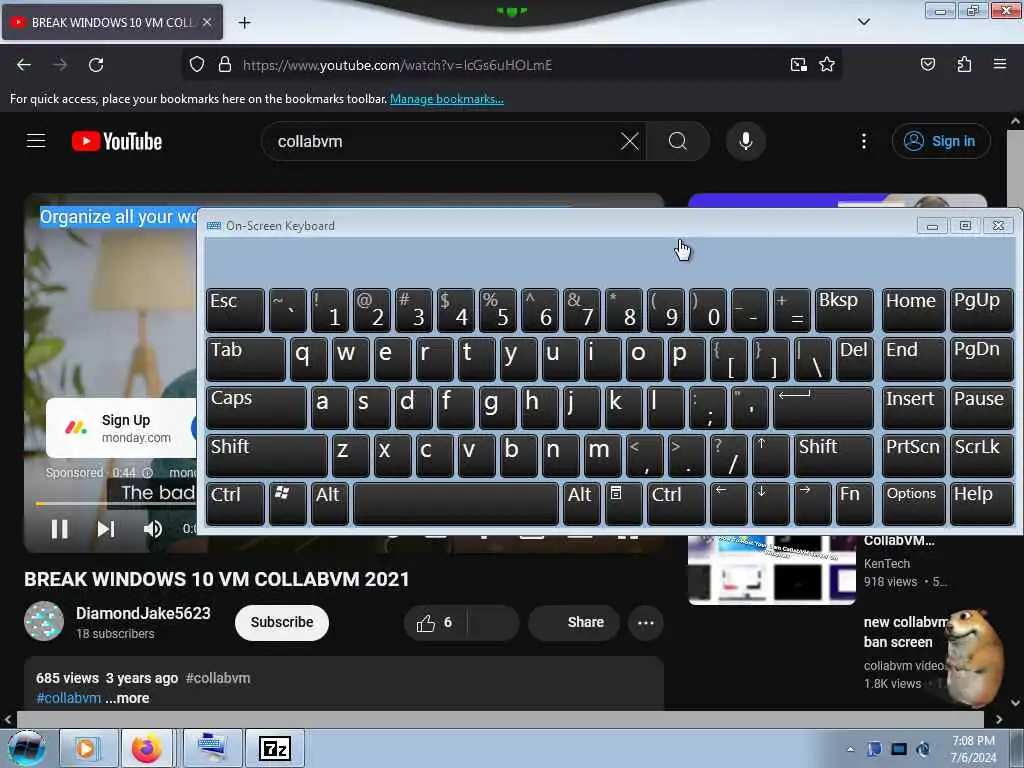Expand the list all tabs chevron
Screen dimensions: 1024x768
[863, 22]
